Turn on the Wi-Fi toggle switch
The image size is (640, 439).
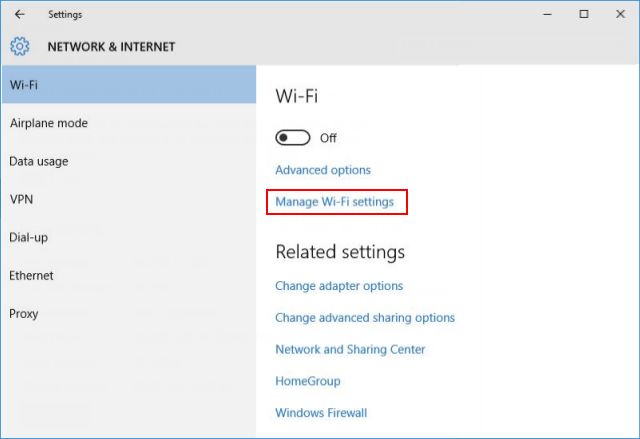(x=293, y=138)
